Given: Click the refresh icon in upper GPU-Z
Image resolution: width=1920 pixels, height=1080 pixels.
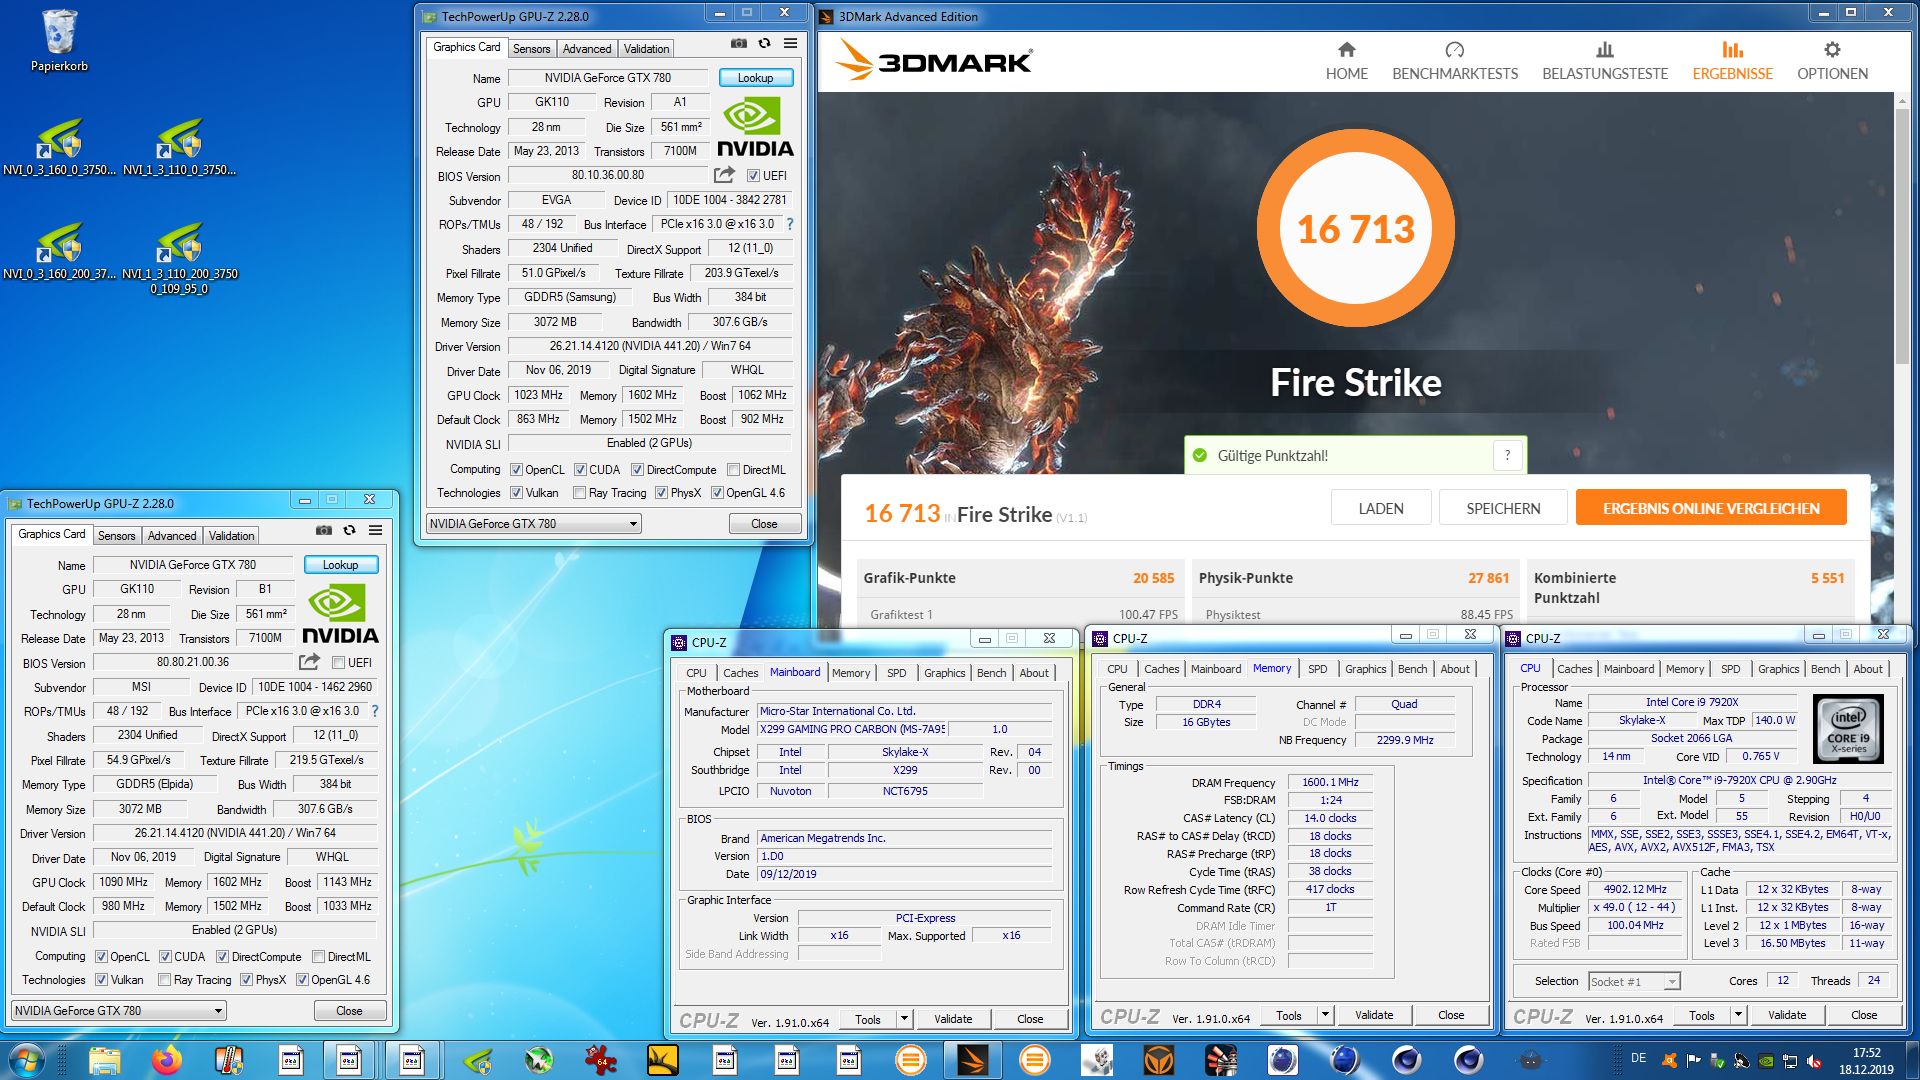Looking at the screenshot, I should [x=764, y=44].
